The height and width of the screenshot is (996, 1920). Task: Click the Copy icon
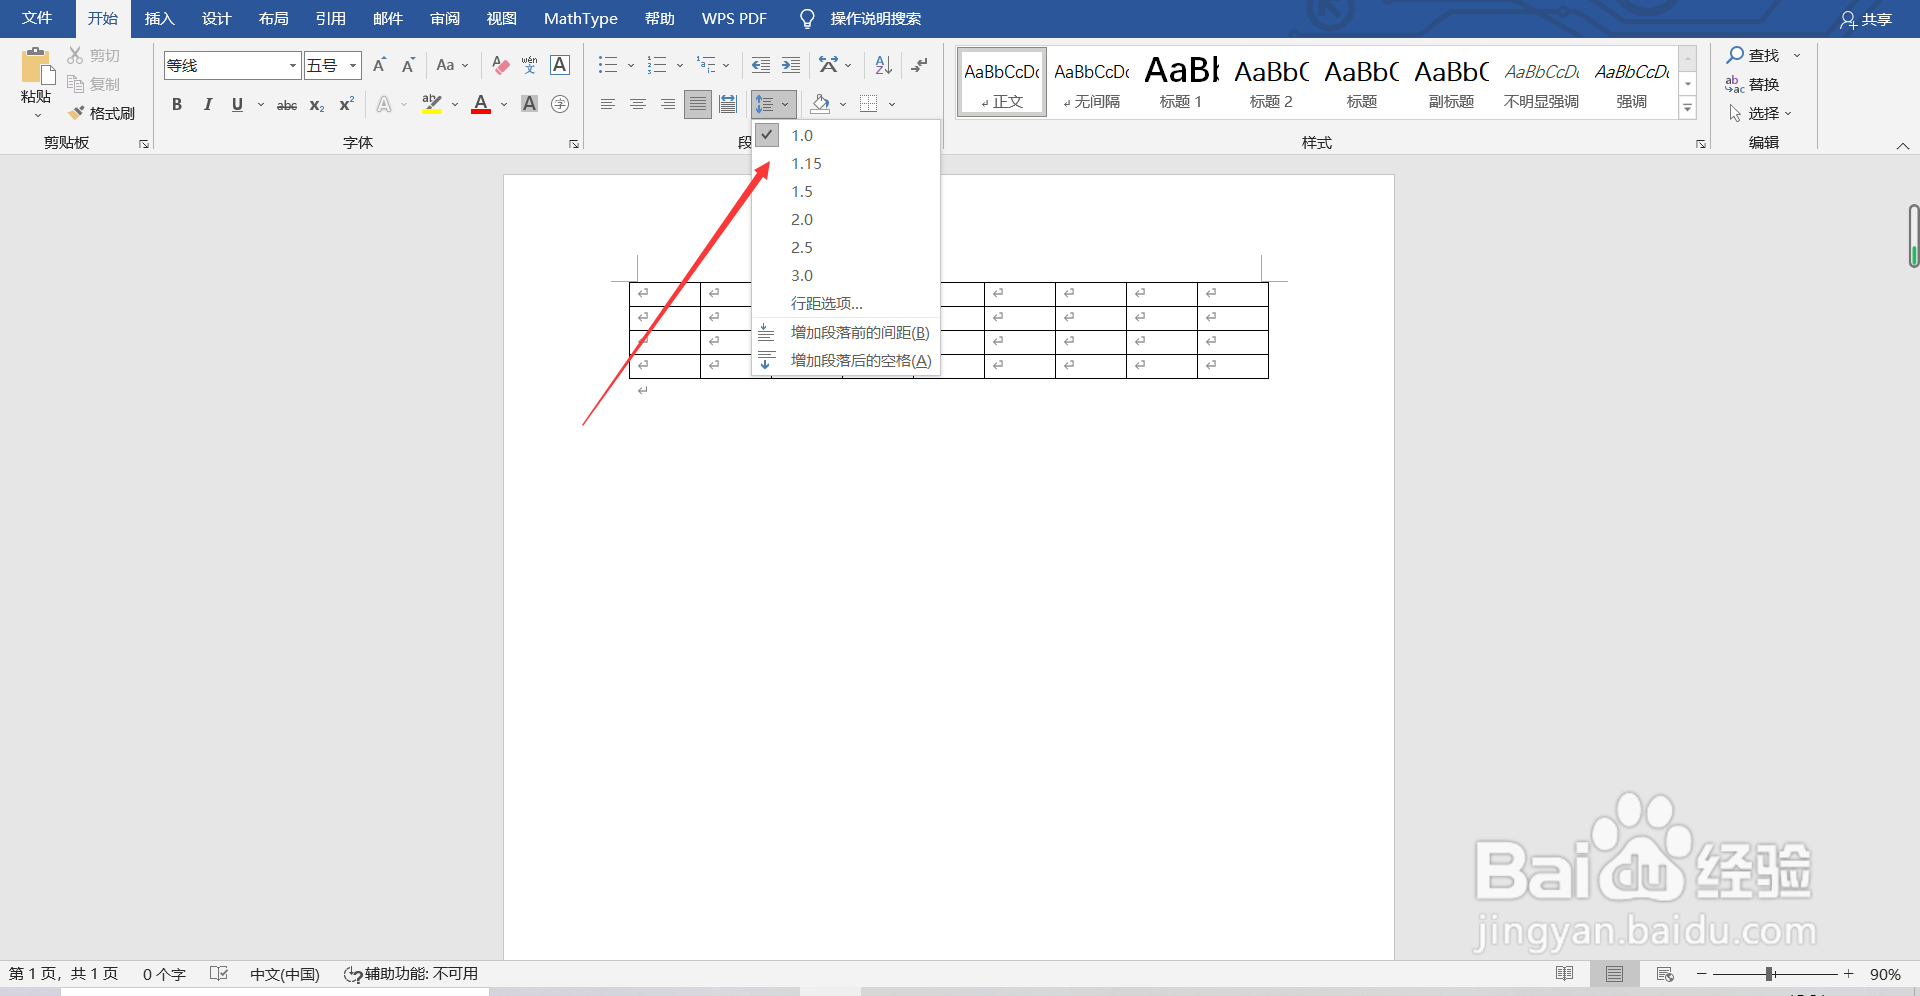point(76,84)
